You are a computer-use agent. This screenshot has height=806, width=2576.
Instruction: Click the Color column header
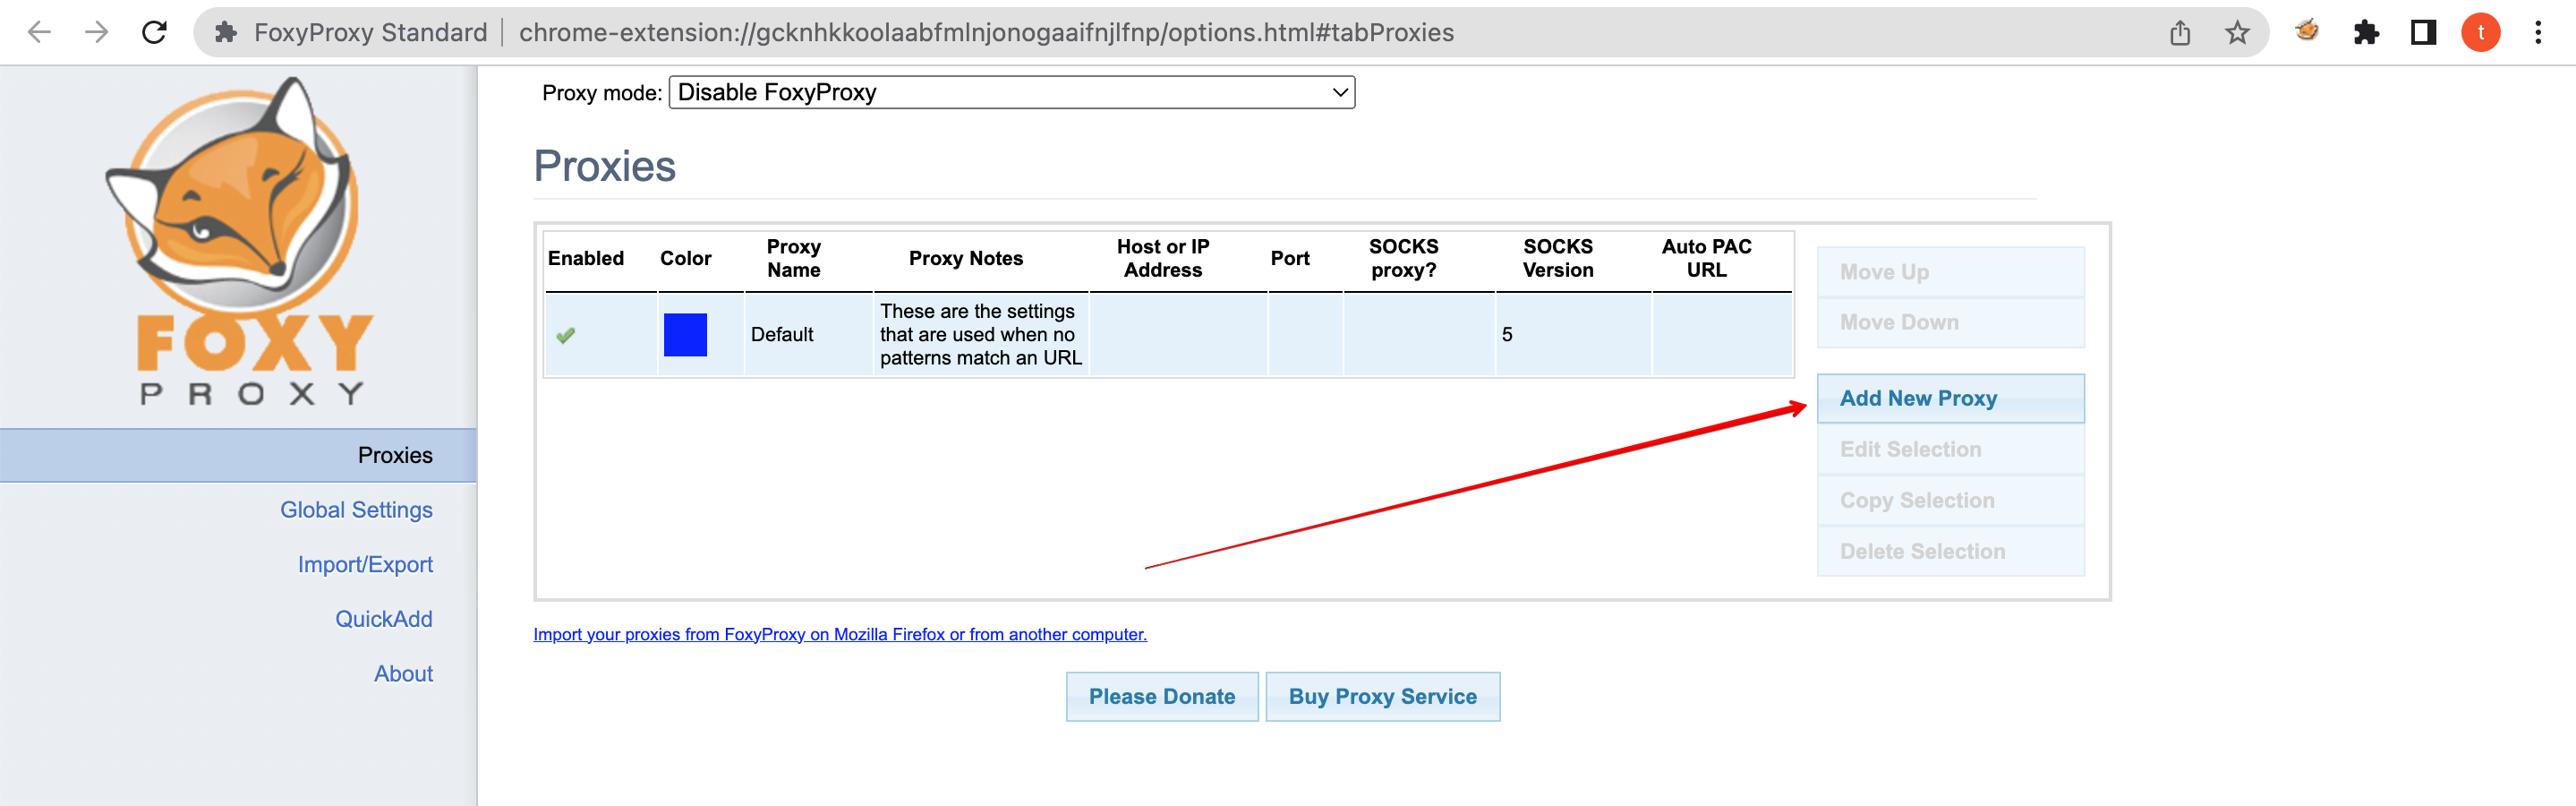pyautogui.click(x=685, y=258)
